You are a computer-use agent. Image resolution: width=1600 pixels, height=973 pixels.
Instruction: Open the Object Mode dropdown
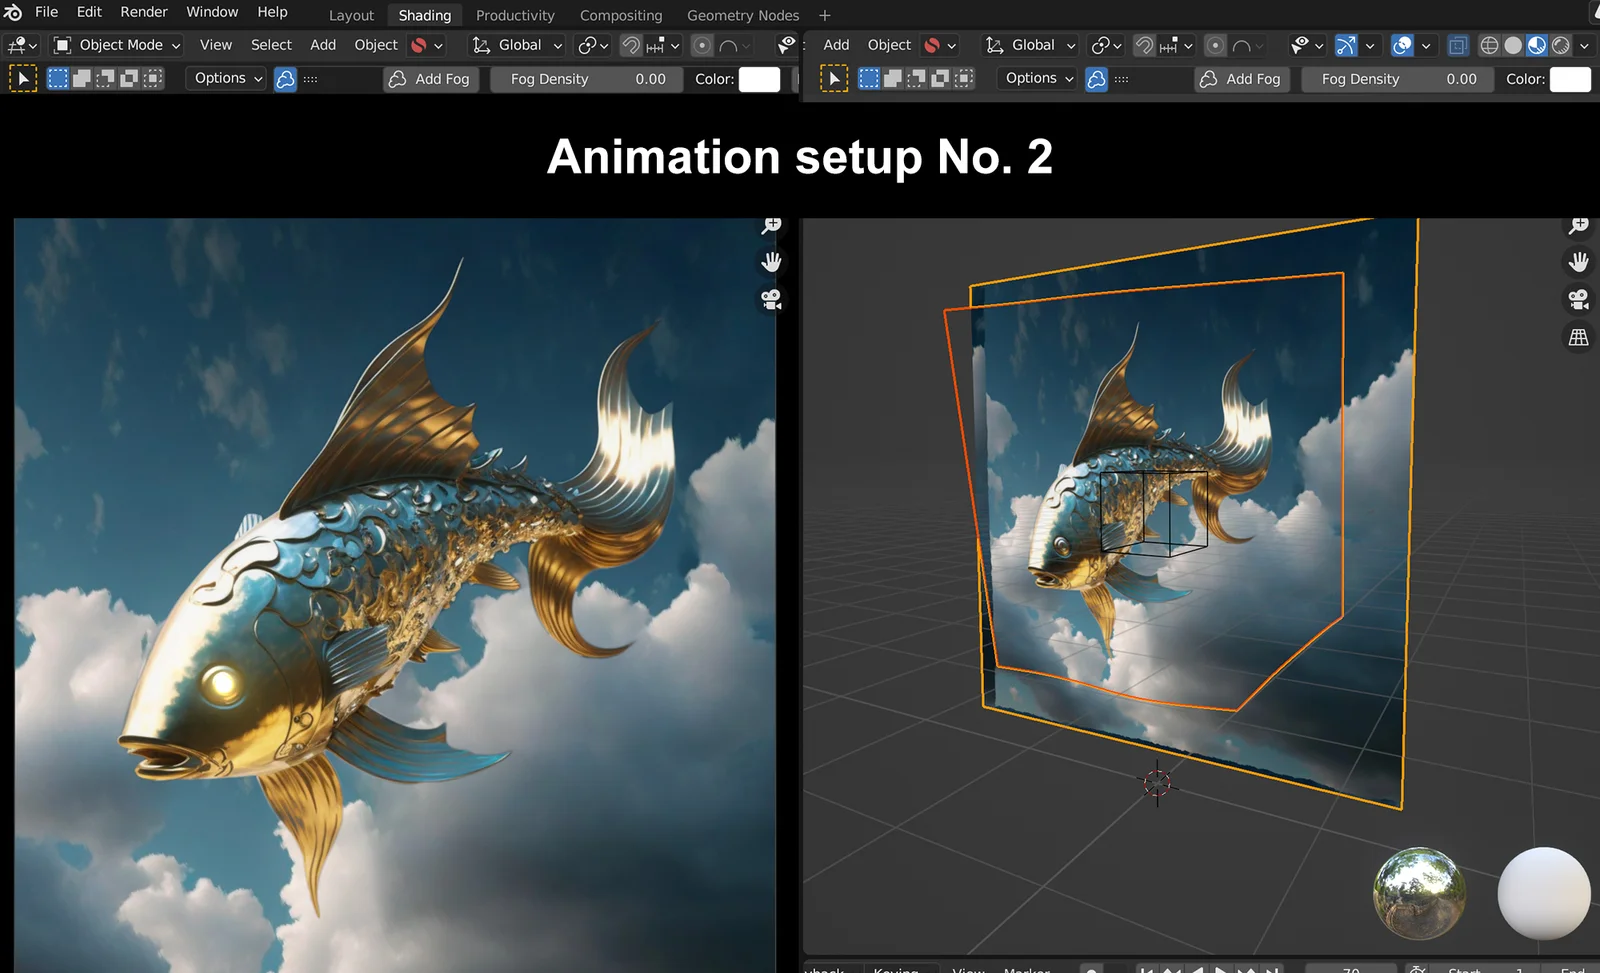pos(115,45)
